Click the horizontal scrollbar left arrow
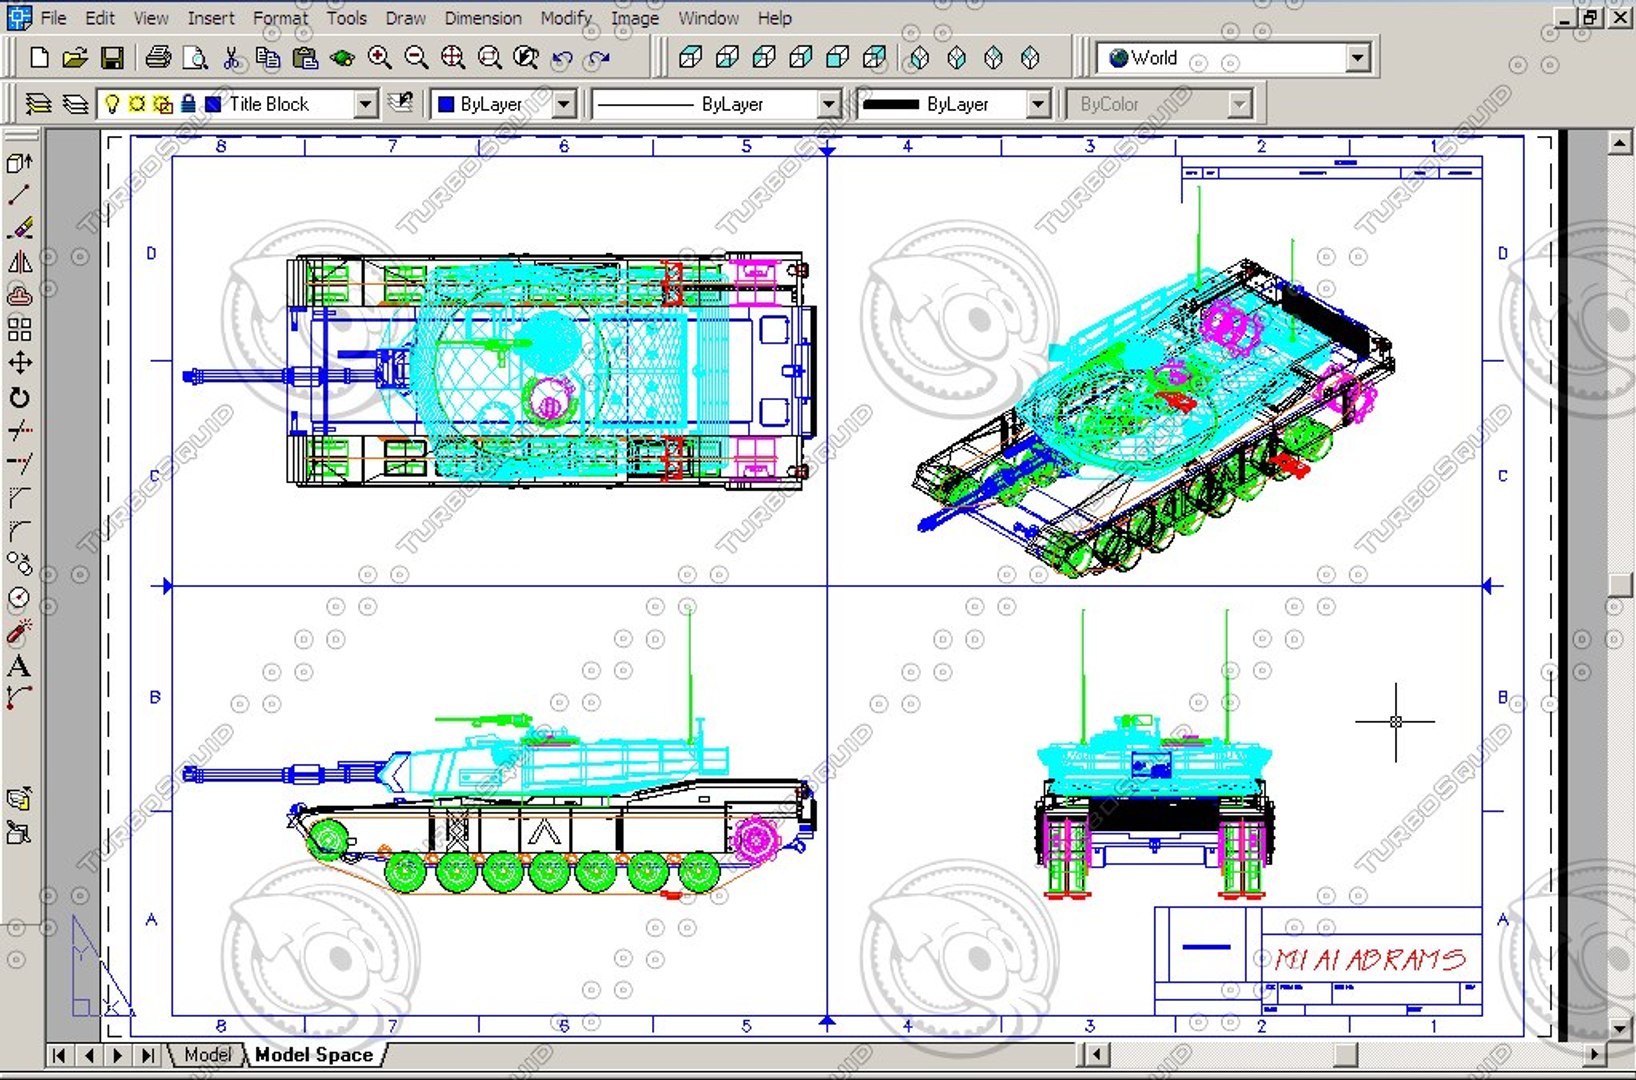Viewport: 1636px width, 1080px height. (x=1097, y=1054)
